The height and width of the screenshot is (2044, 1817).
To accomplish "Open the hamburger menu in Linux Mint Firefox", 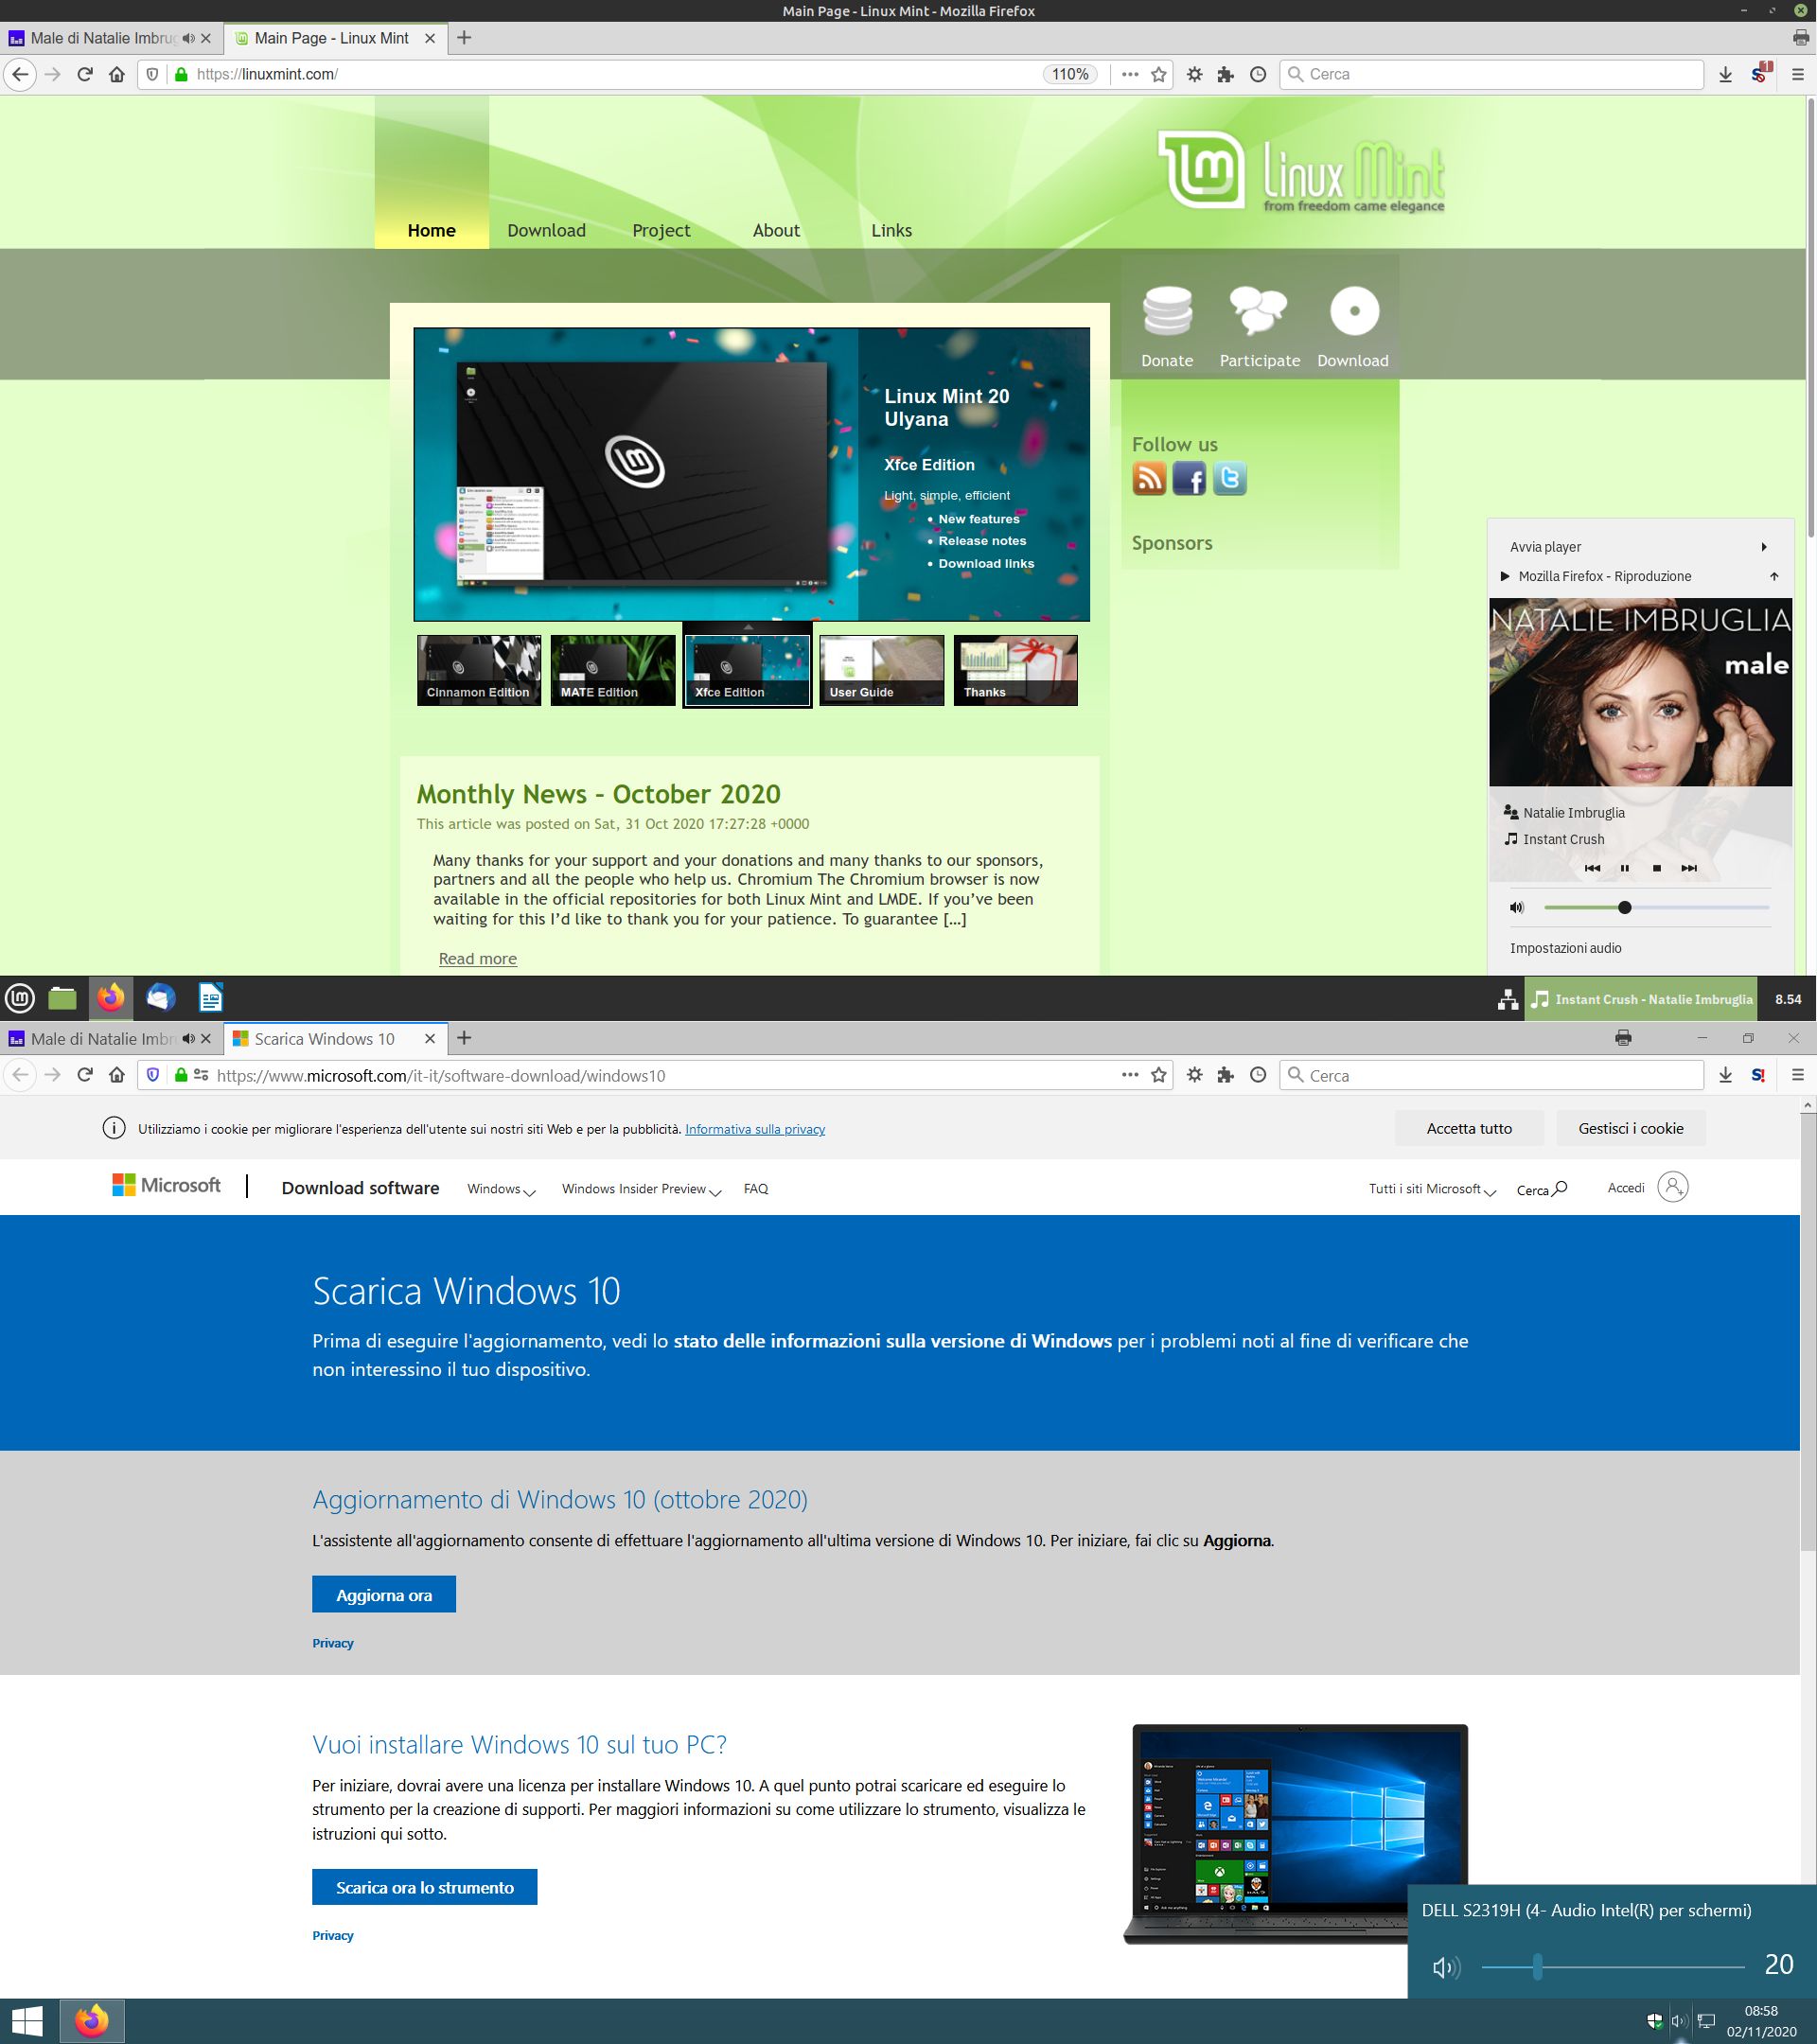I will [x=1797, y=74].
